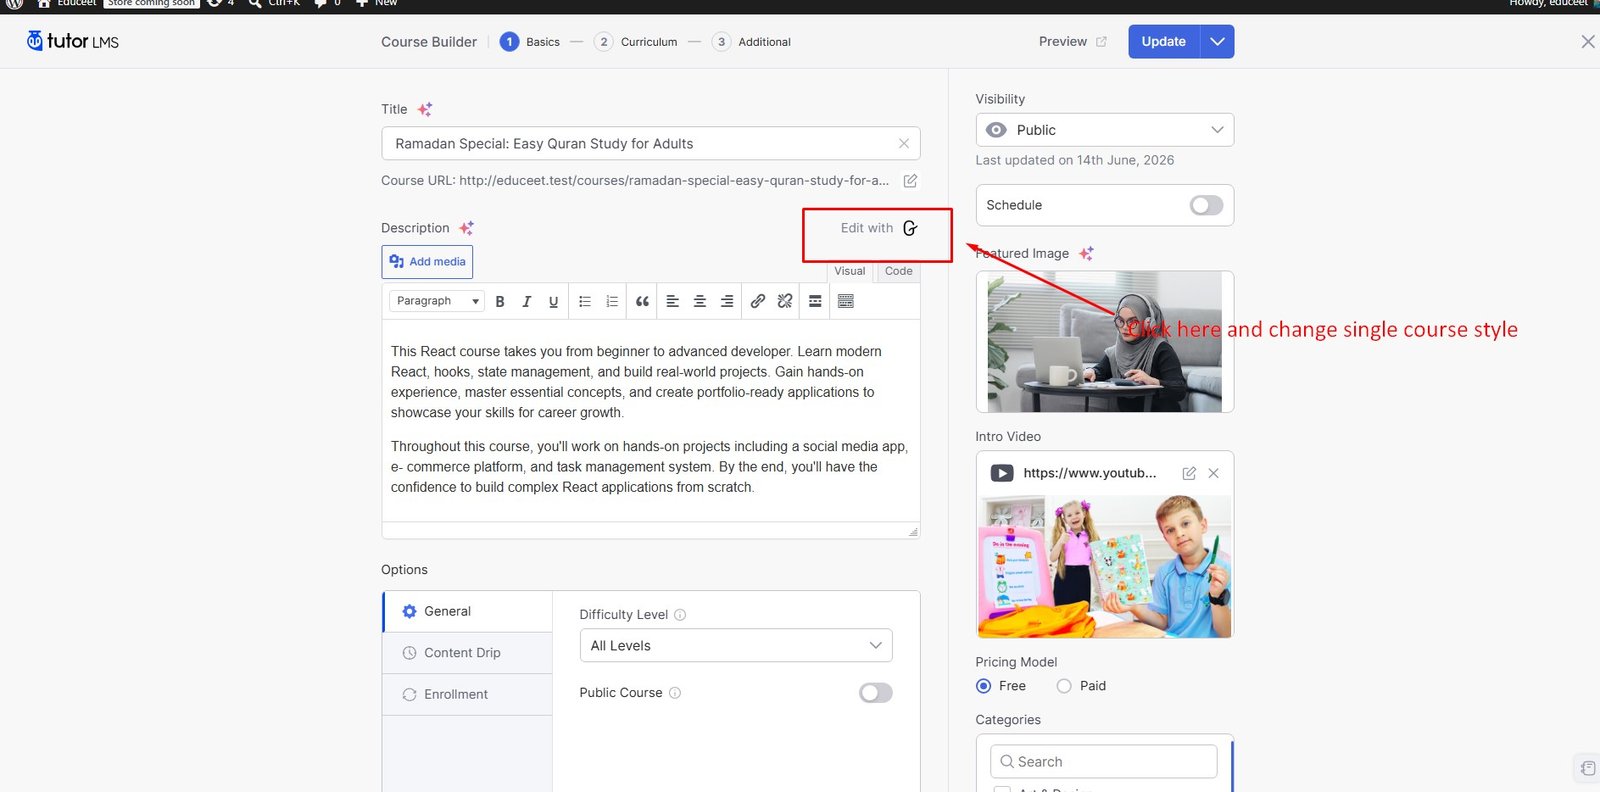The image size is (1600, 792).
Task: Toggle underline formatting in description editor
Action: point(553,301)
